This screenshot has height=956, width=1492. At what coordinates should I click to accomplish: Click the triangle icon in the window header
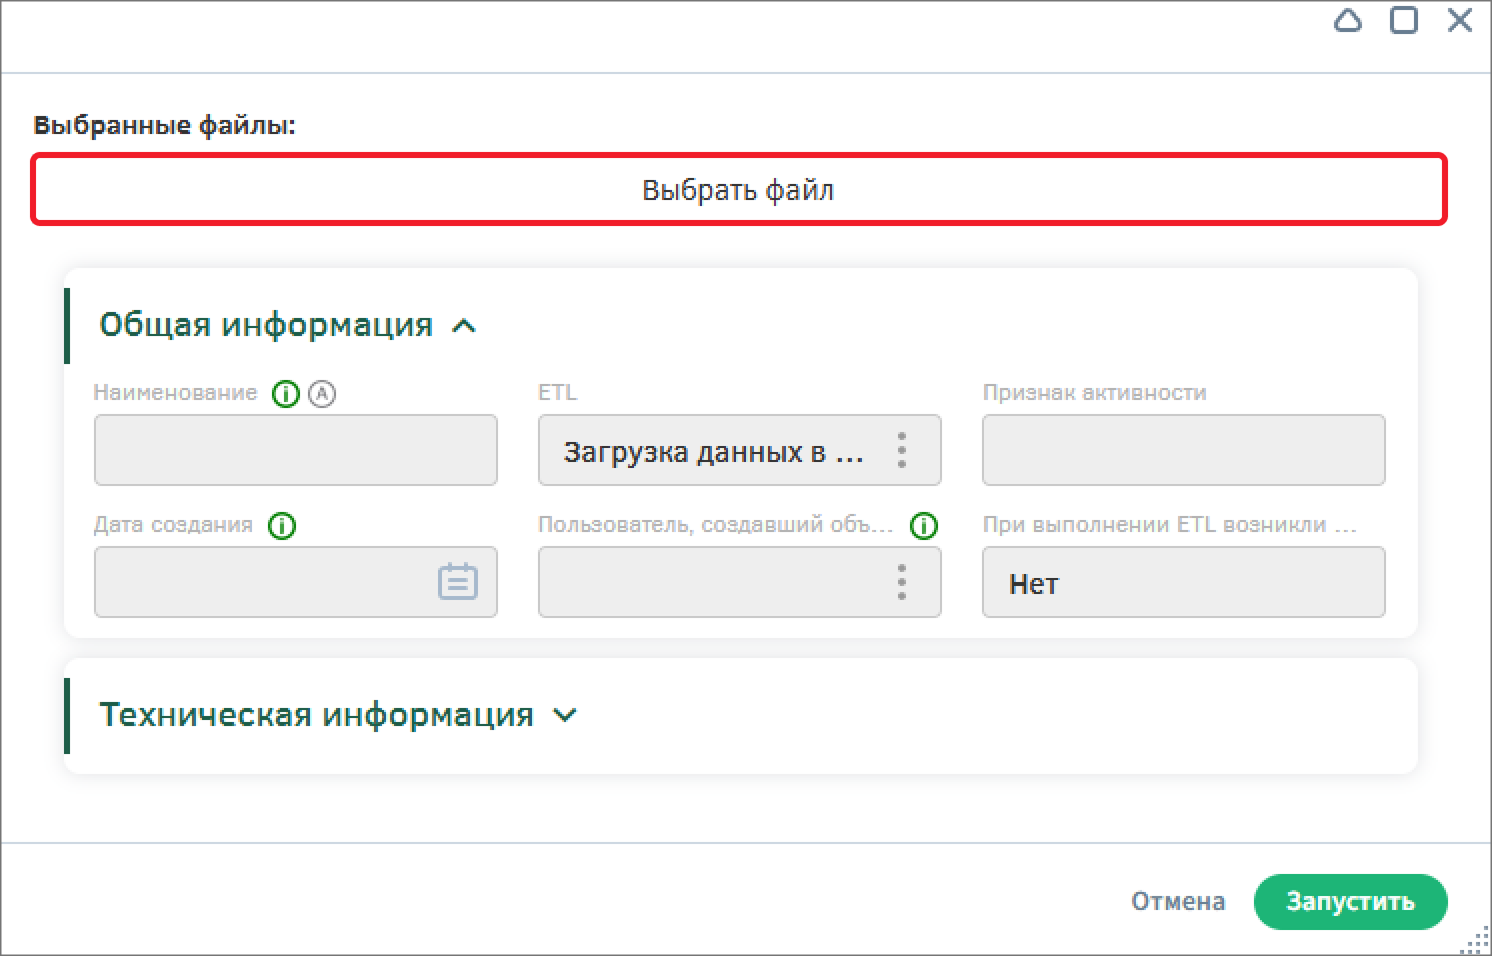pyautogui.click(x=1348, y=21)
